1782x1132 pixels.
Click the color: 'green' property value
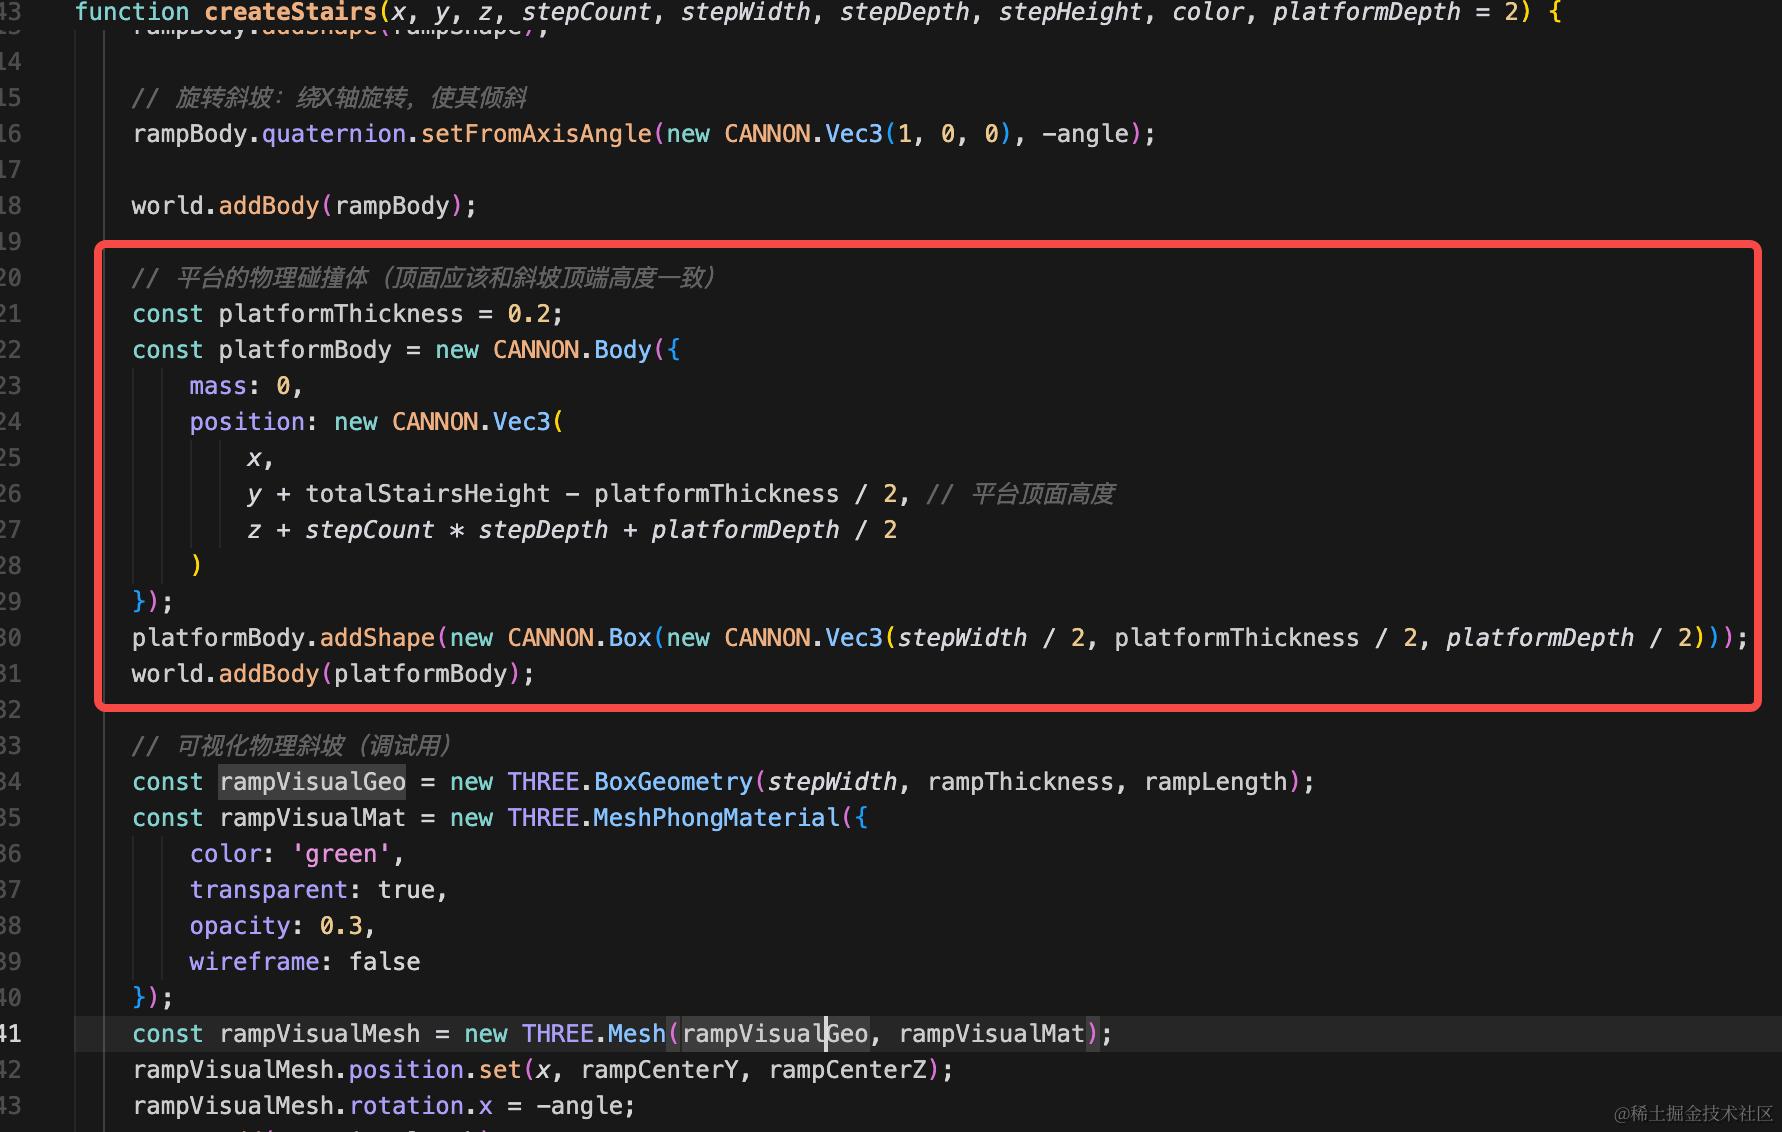click(341, 854)
